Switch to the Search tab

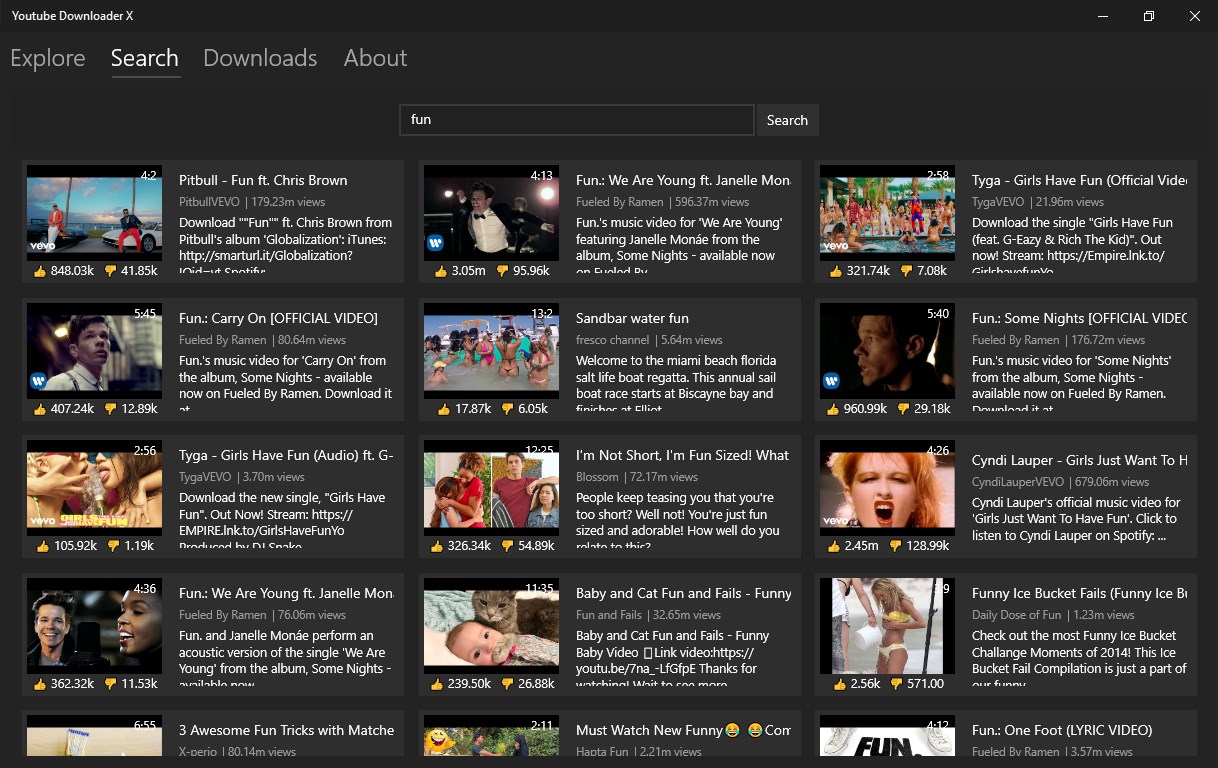pos(145,58)
